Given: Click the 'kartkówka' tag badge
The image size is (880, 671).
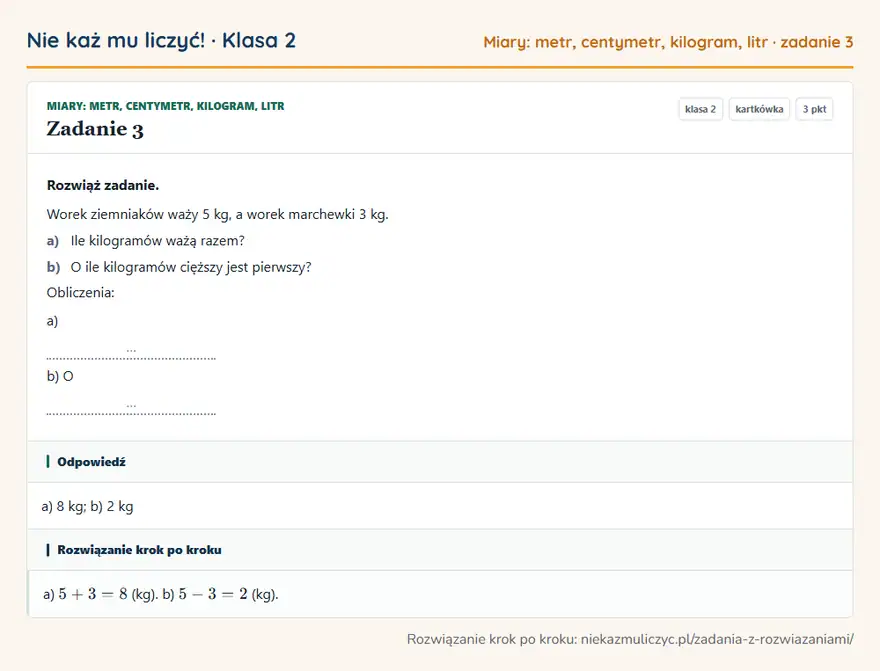Looking at the screenshot, I should tap(759, 109).
